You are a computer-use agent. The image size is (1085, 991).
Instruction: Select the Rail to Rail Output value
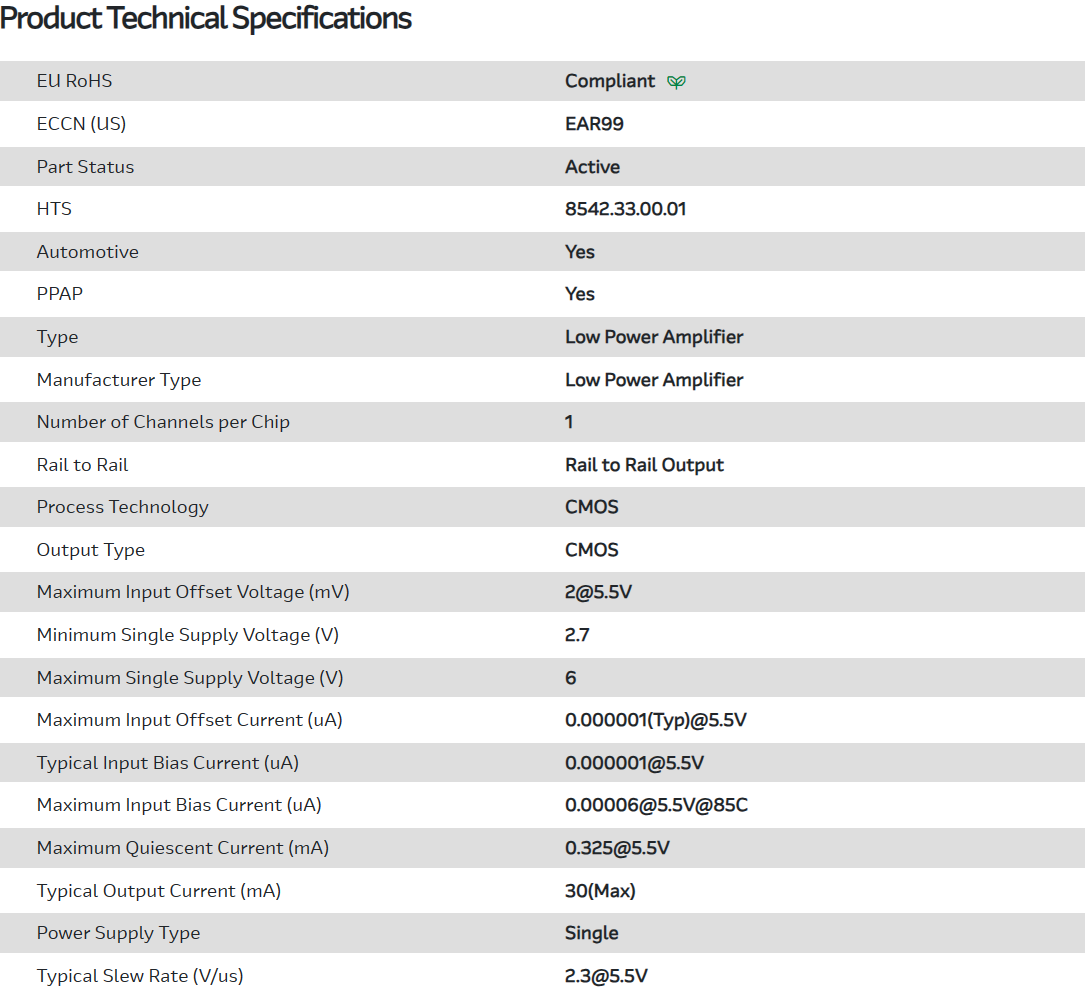[644, 465]
